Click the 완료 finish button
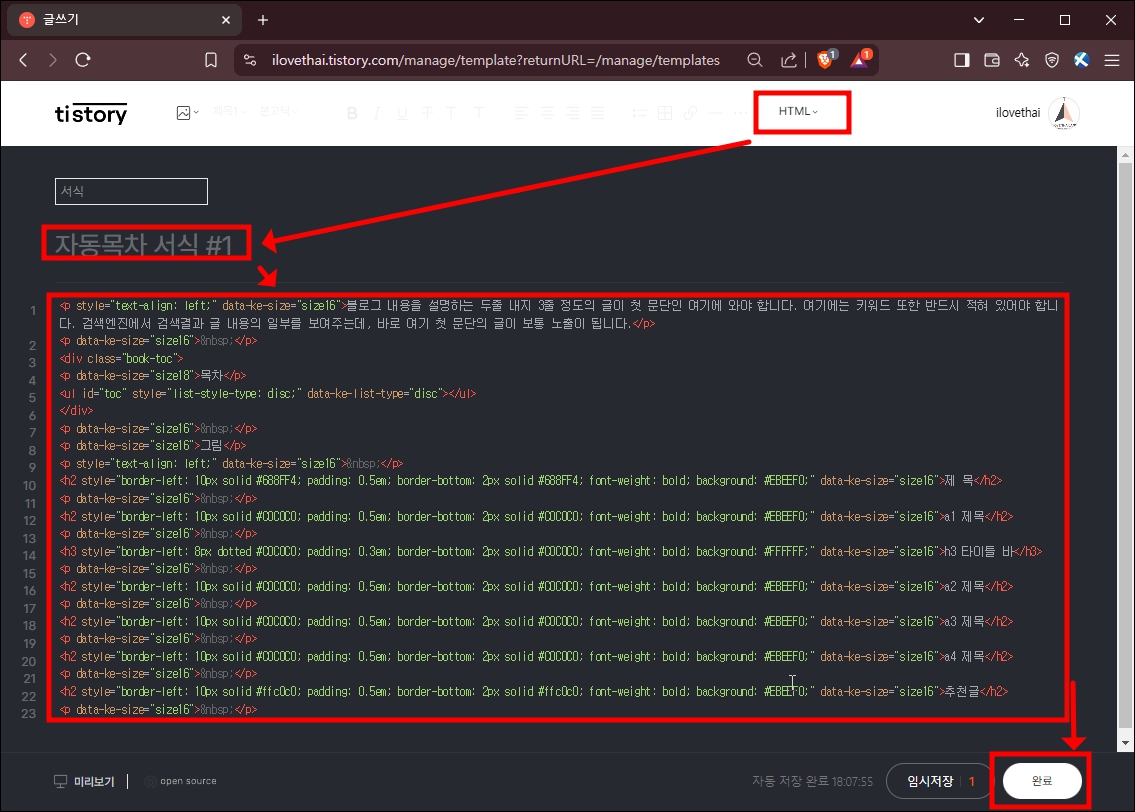This screenshot has width=1135, height=812. 1042,781
